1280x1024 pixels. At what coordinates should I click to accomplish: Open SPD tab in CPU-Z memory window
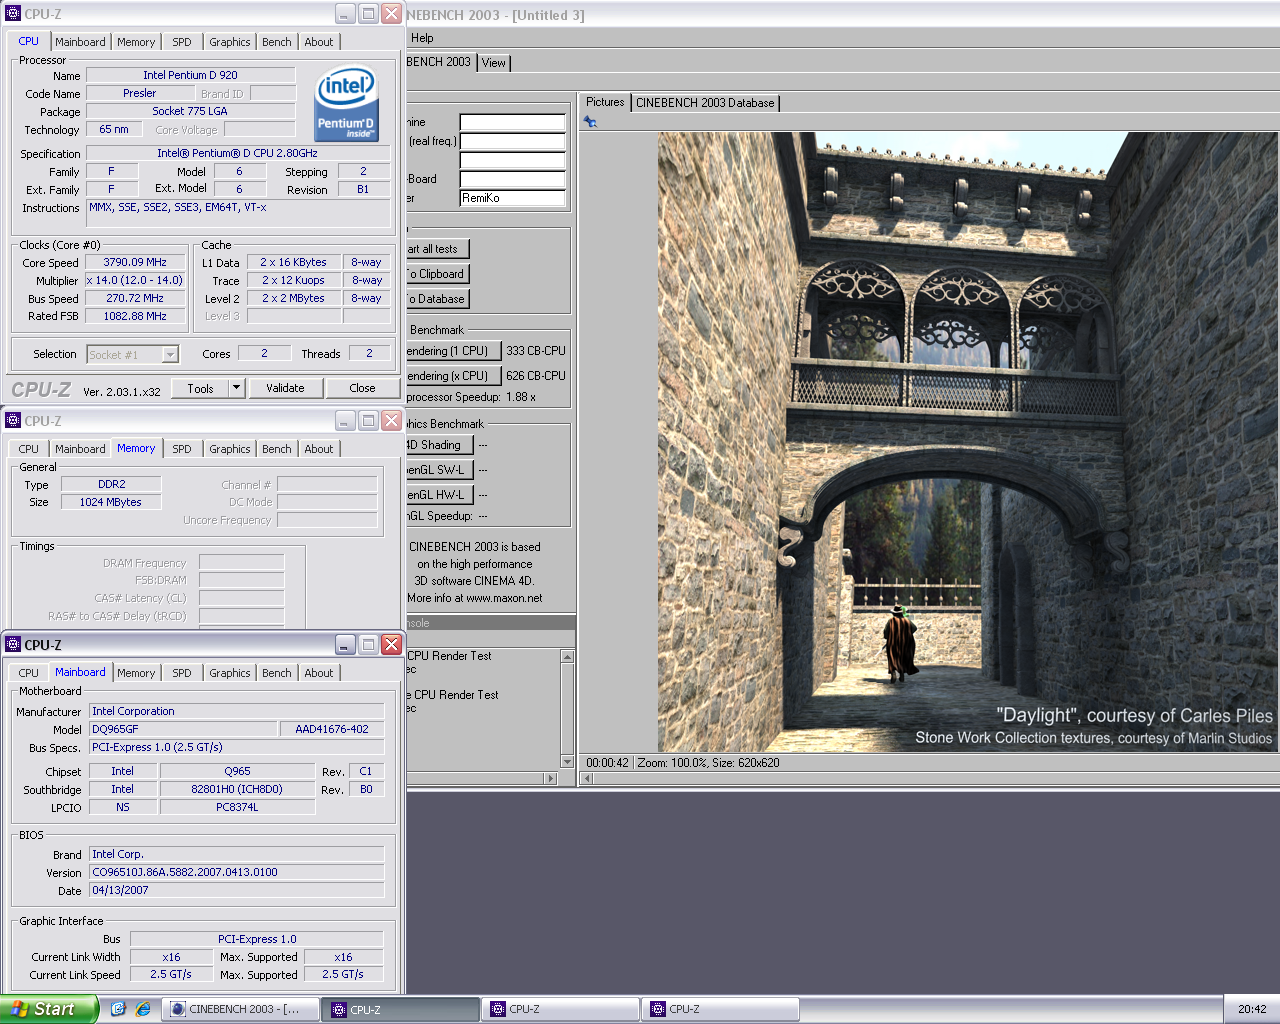pyautogui.click(x=182, y=449)
